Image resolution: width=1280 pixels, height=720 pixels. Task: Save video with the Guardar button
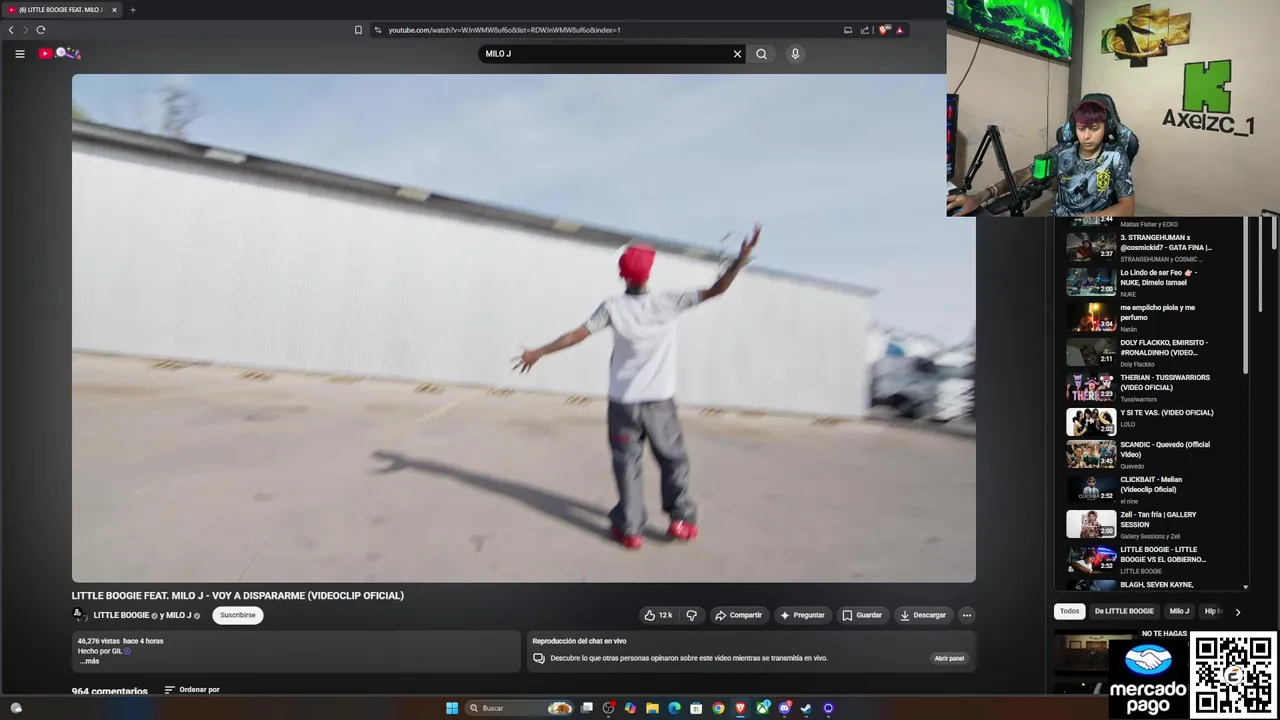[862, 615]
